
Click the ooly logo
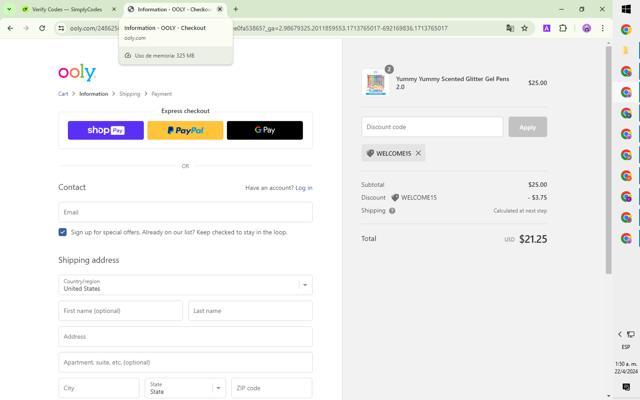[77, 72]
